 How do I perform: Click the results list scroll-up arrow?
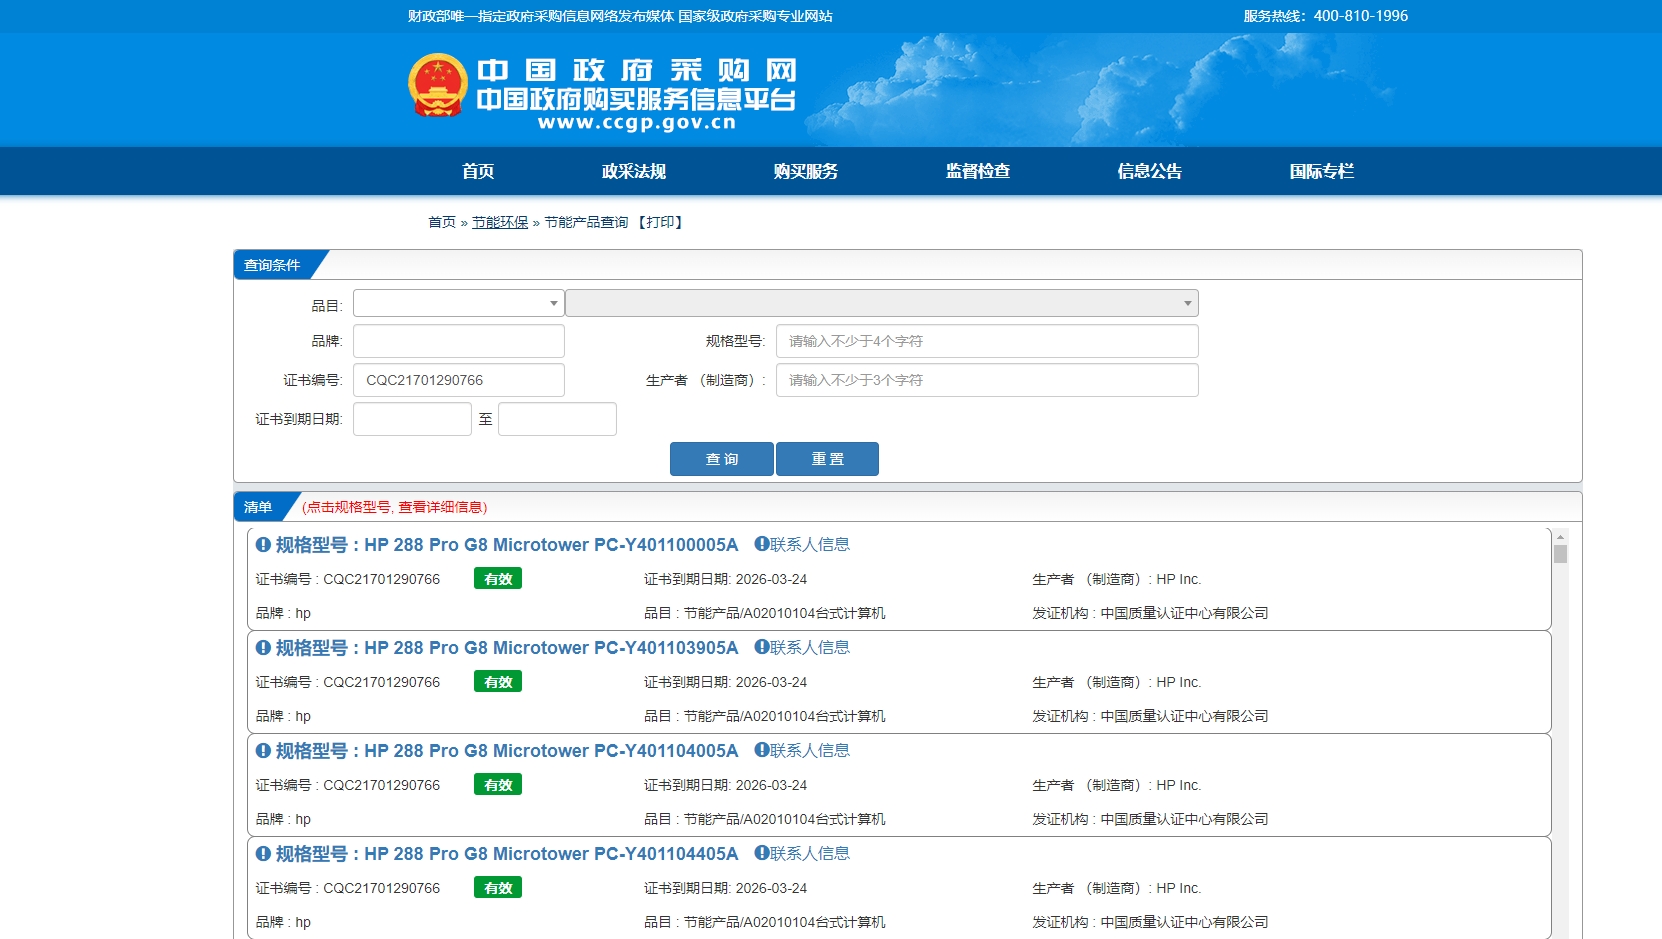point(1560,537)
